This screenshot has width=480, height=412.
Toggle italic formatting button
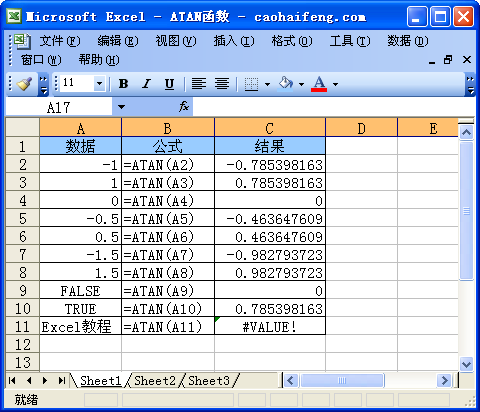(146, 84)
